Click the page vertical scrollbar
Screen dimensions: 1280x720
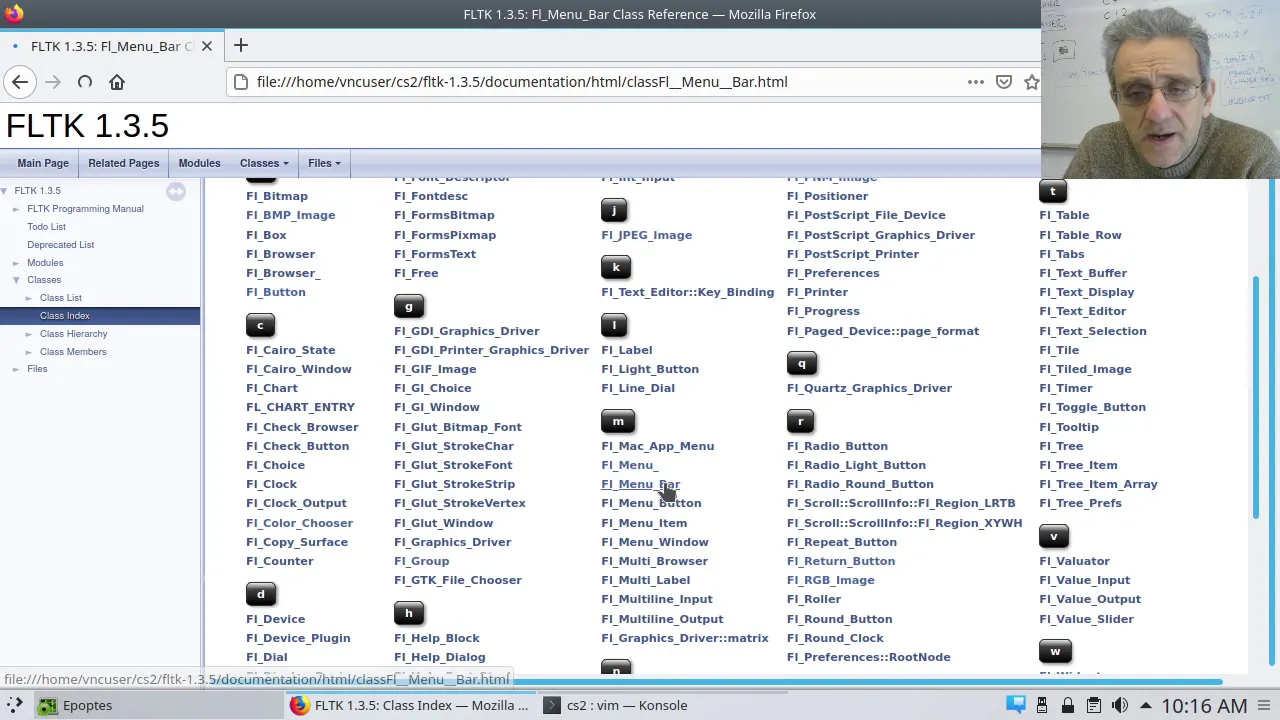click(x=1257, y=400)
